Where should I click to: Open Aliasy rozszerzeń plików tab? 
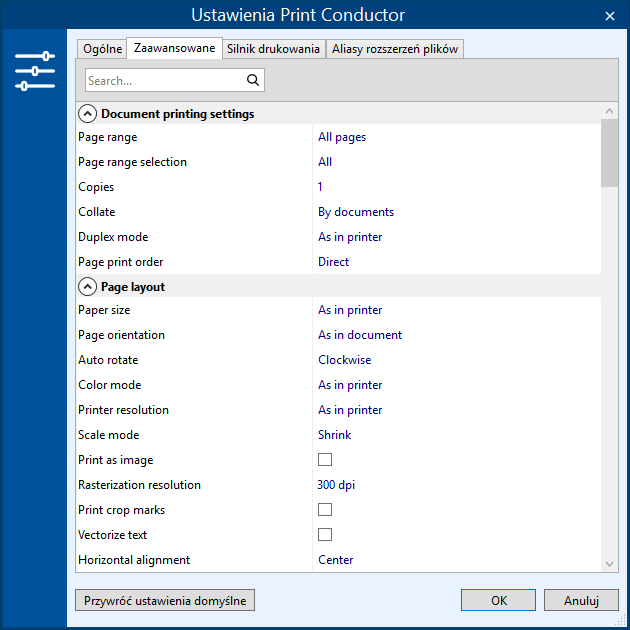[395, 49]
